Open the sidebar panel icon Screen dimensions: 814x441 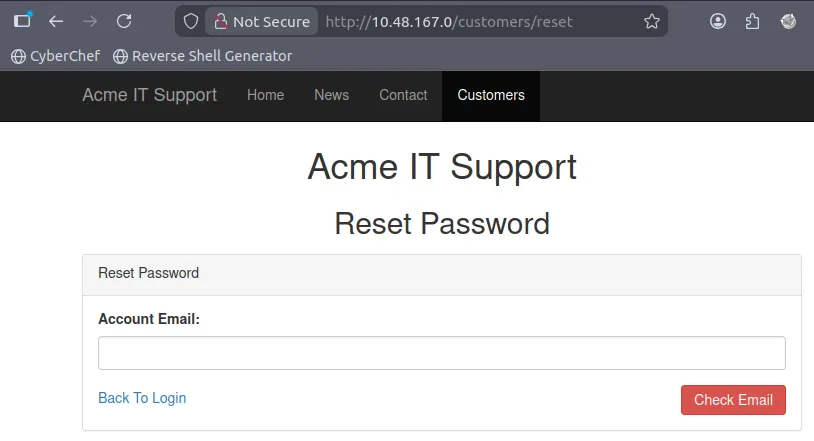[22, 21]
